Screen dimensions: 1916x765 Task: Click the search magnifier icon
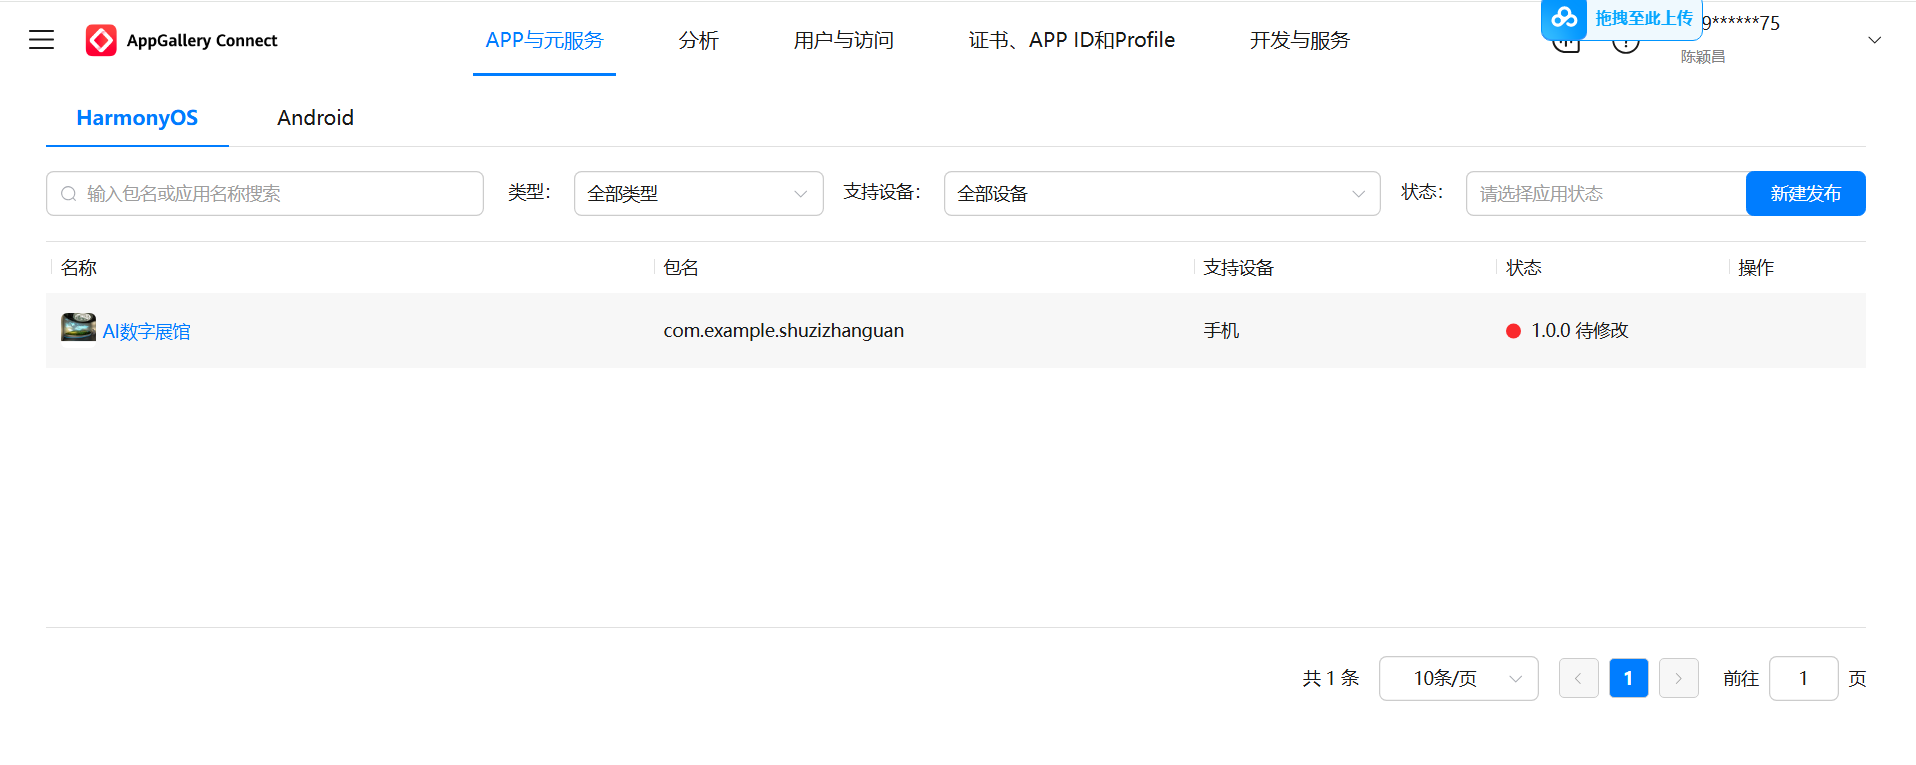(69, 194)
